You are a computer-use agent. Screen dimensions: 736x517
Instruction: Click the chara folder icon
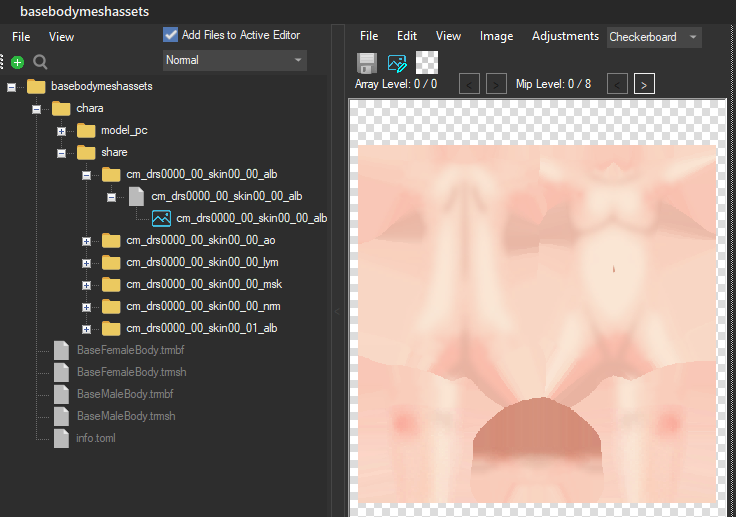coord(61,108)
